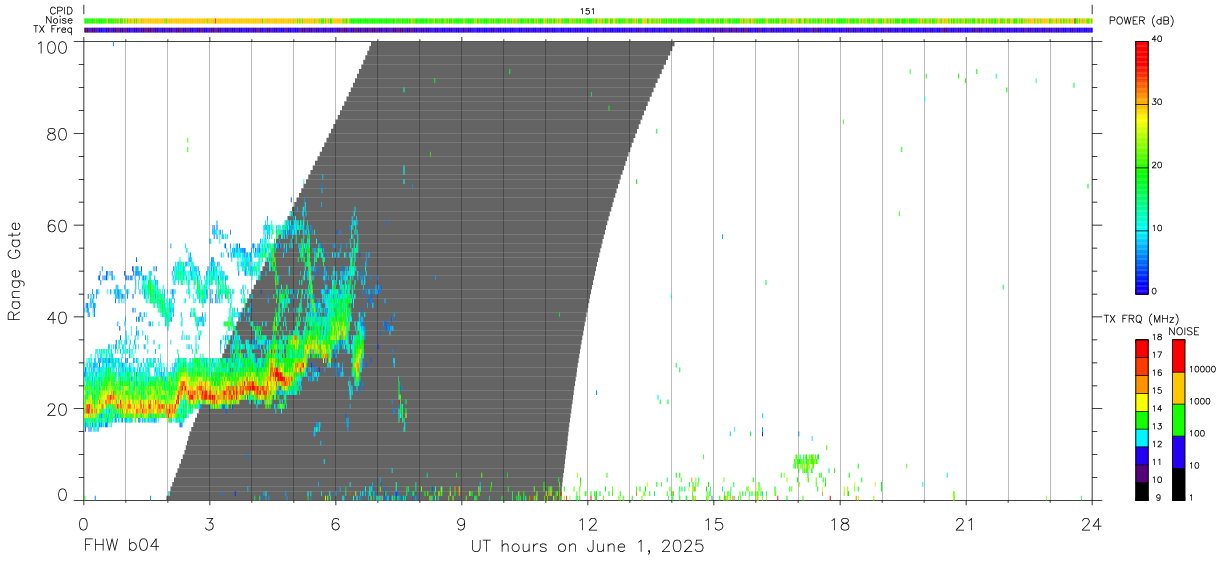Click the POWER (dB) colorbar title
This screenshot has height=567, width=1228.
click(x=1141, y=21)
